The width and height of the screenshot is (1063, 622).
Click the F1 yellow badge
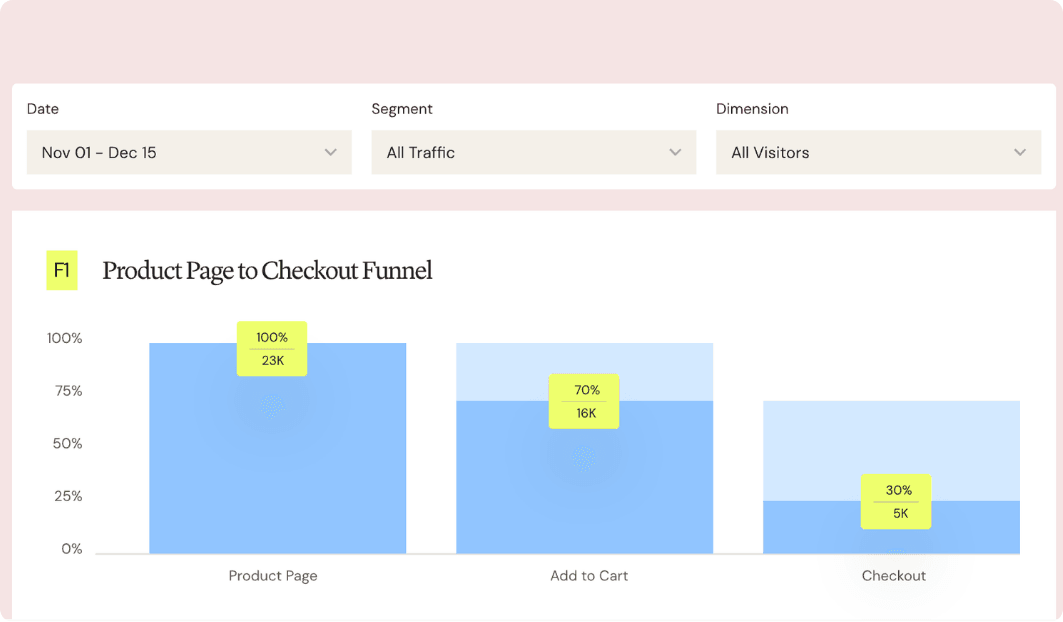point(62,271)
